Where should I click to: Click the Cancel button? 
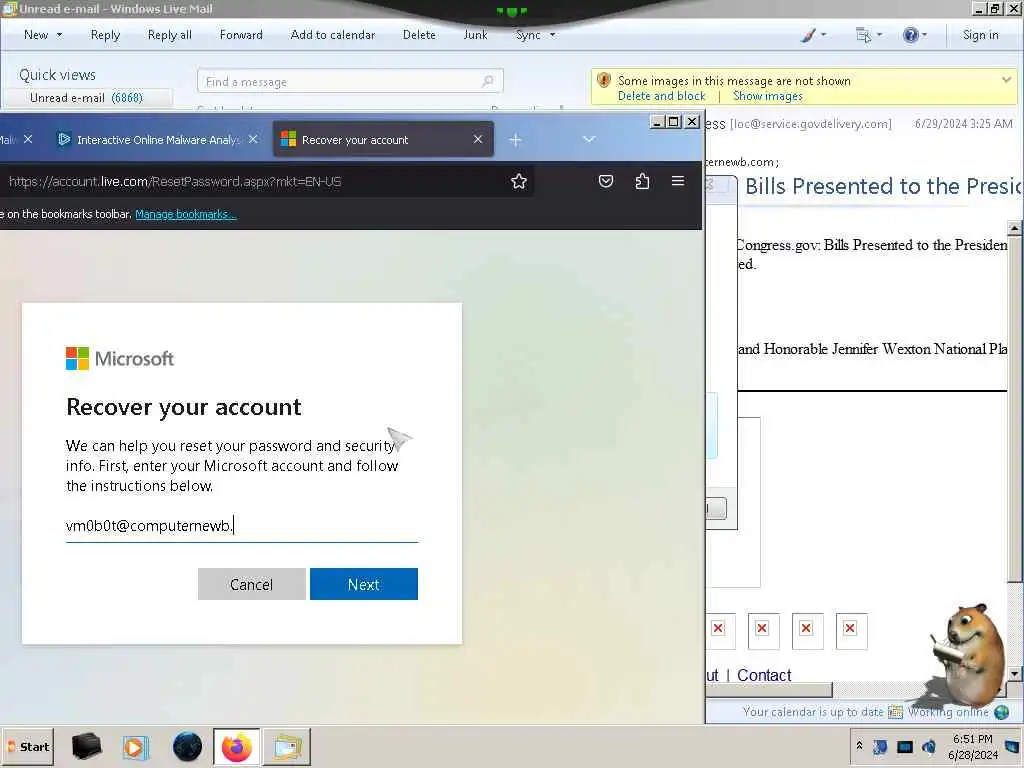click(251, 584)
